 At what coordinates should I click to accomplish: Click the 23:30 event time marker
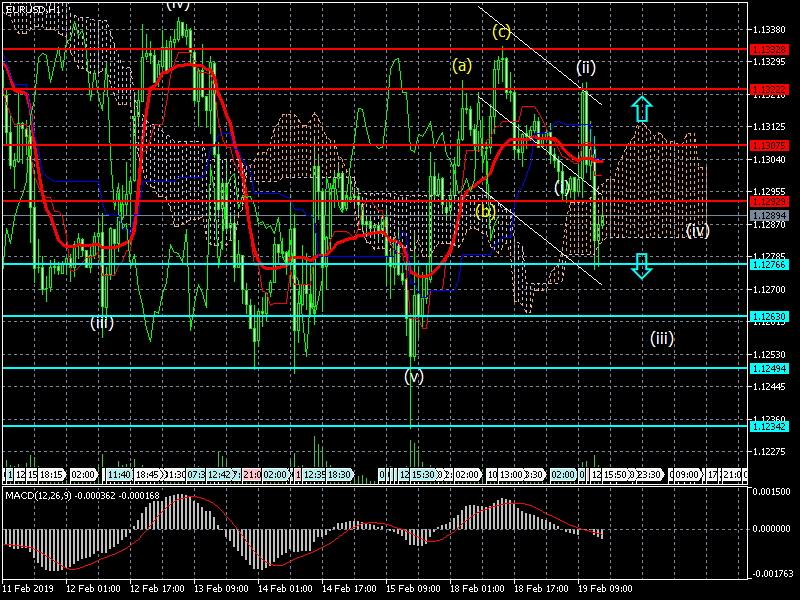[x=648, y=474]
